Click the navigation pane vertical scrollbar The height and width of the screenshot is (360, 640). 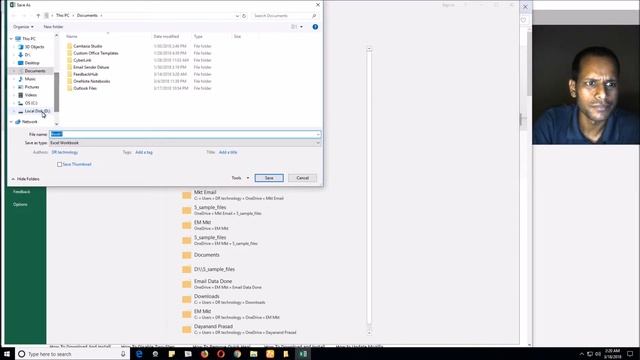[57, 92]
